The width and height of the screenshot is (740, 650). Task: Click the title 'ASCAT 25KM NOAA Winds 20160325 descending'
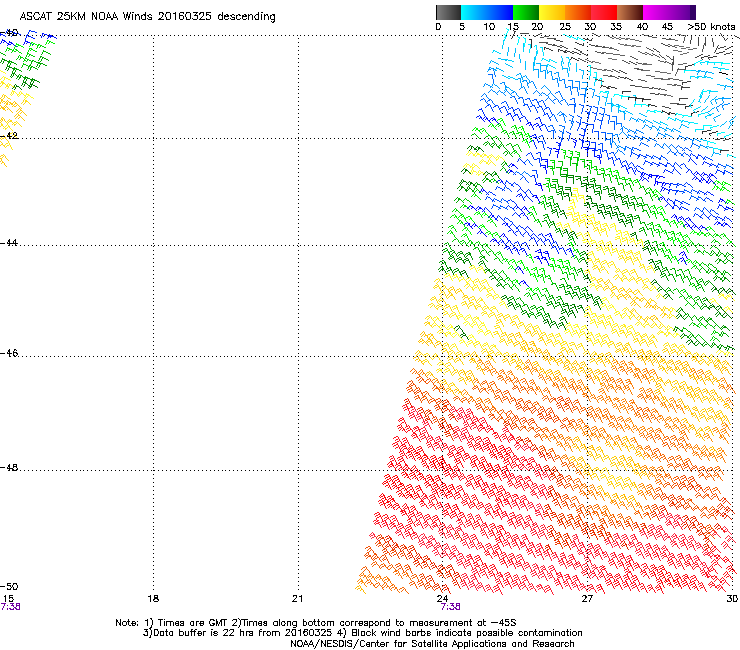coord(147,17)
